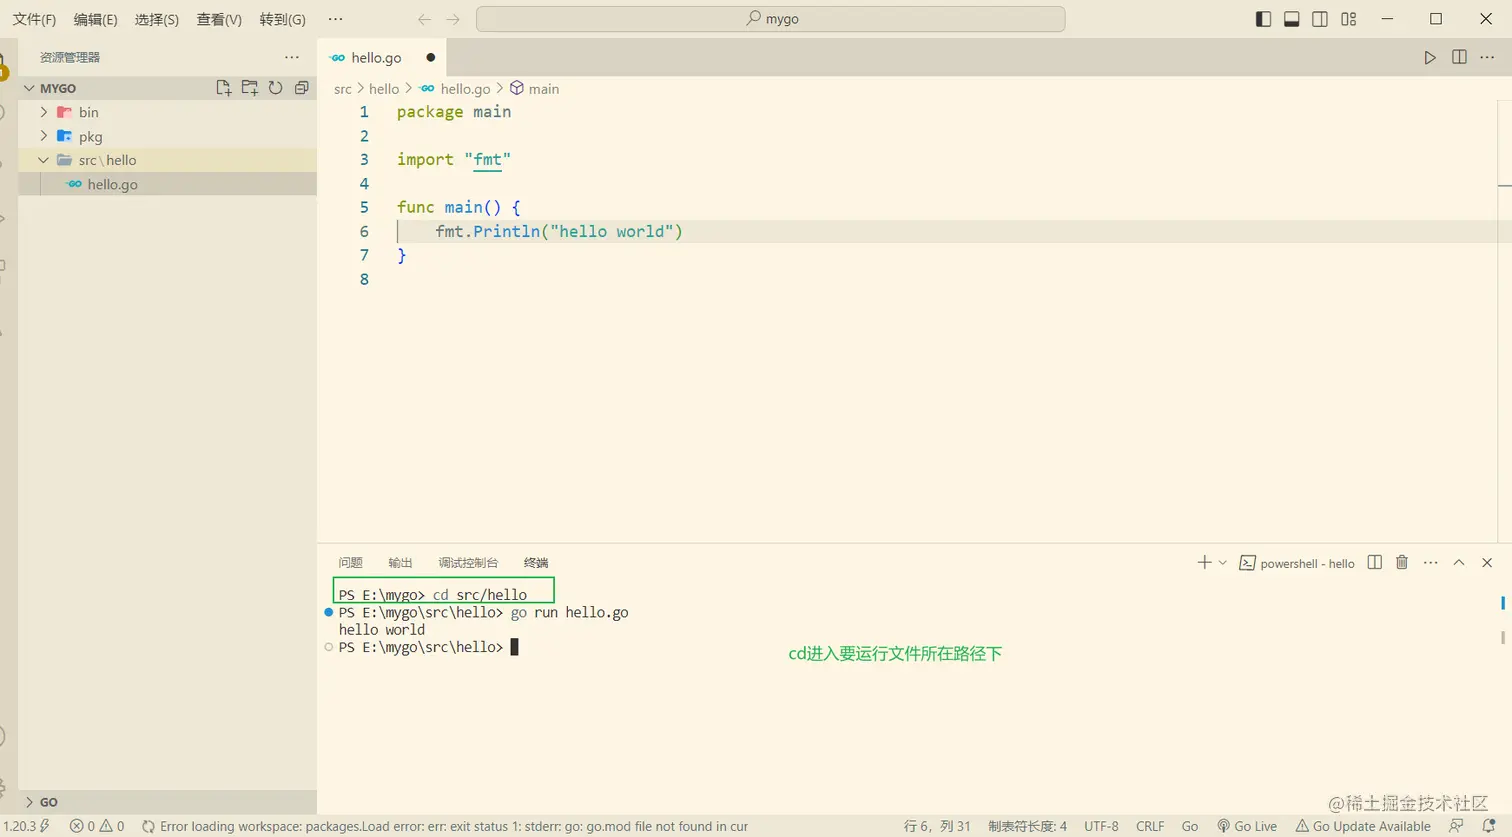
Task: Collapse all folders in explorer
Action: point(301,88)
